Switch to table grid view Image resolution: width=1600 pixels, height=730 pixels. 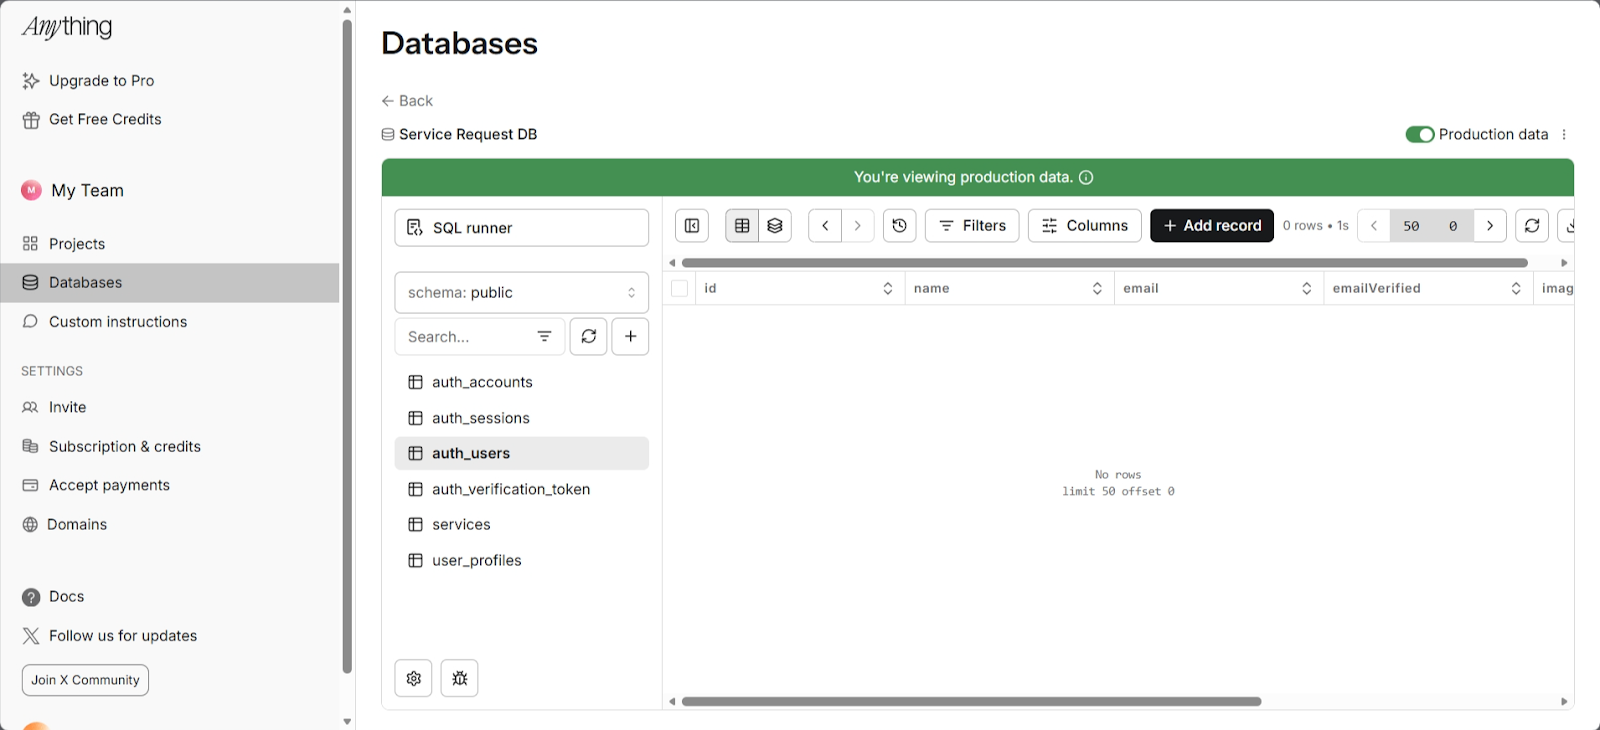pos(742,226)
